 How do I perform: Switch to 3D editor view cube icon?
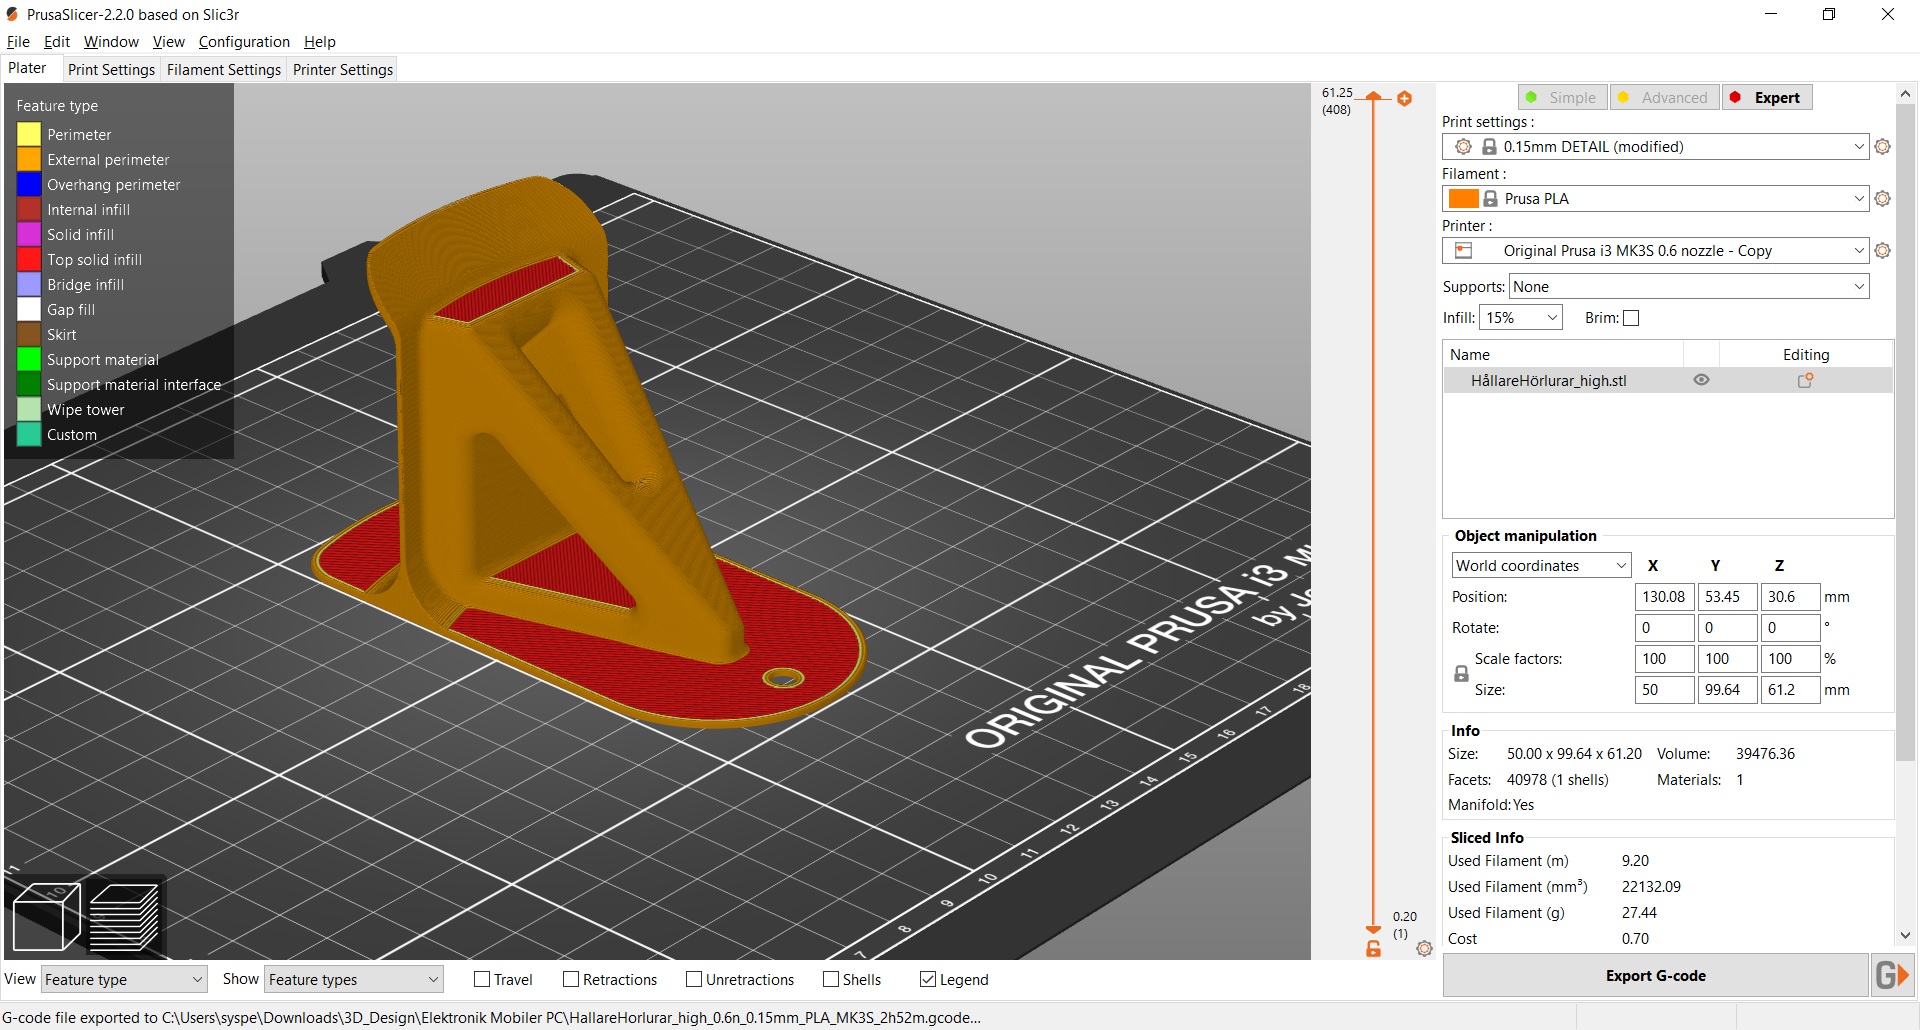pos(46,917)
